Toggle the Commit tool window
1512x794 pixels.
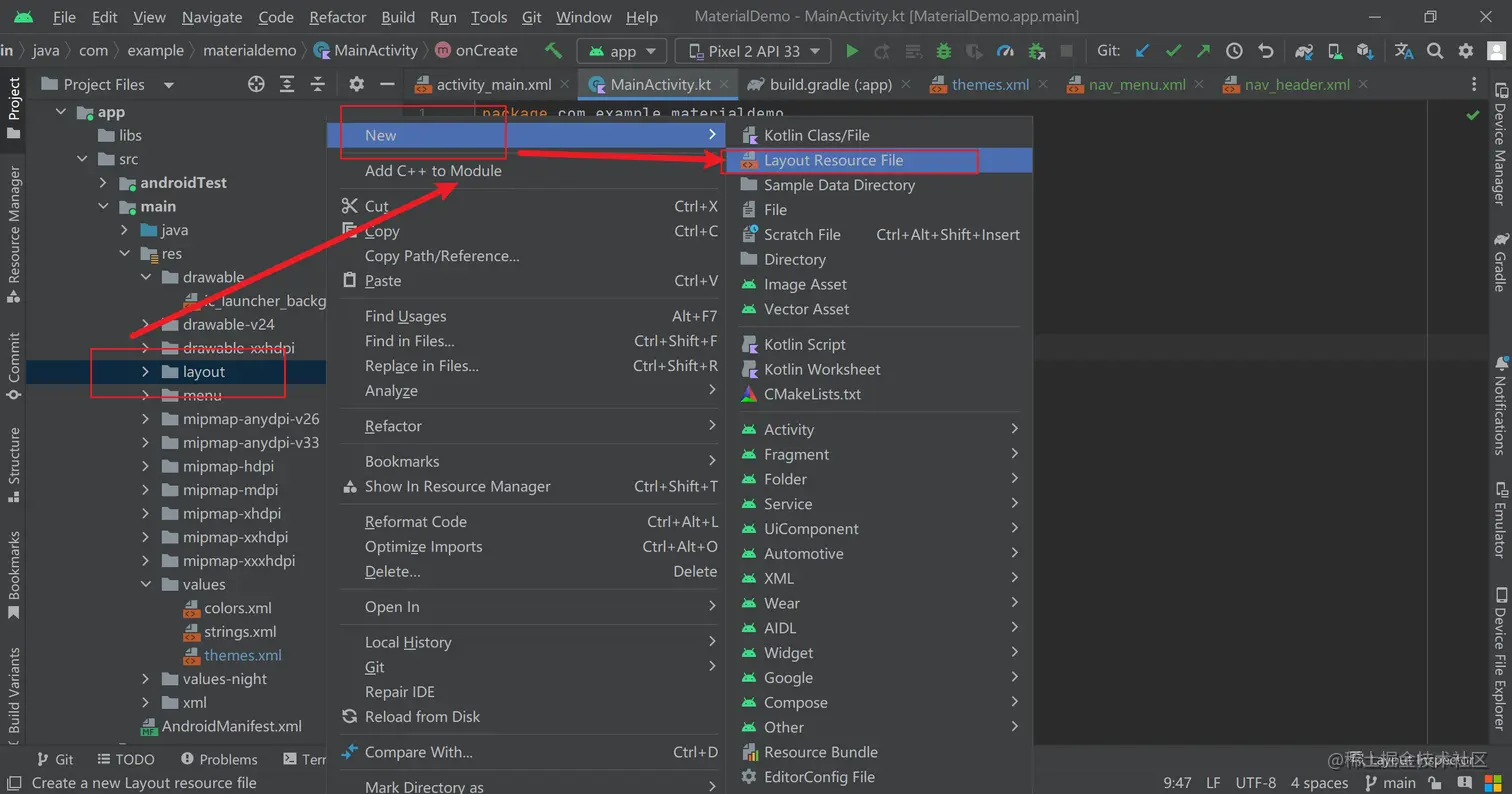pyautogui.click(x=14, y=365)
